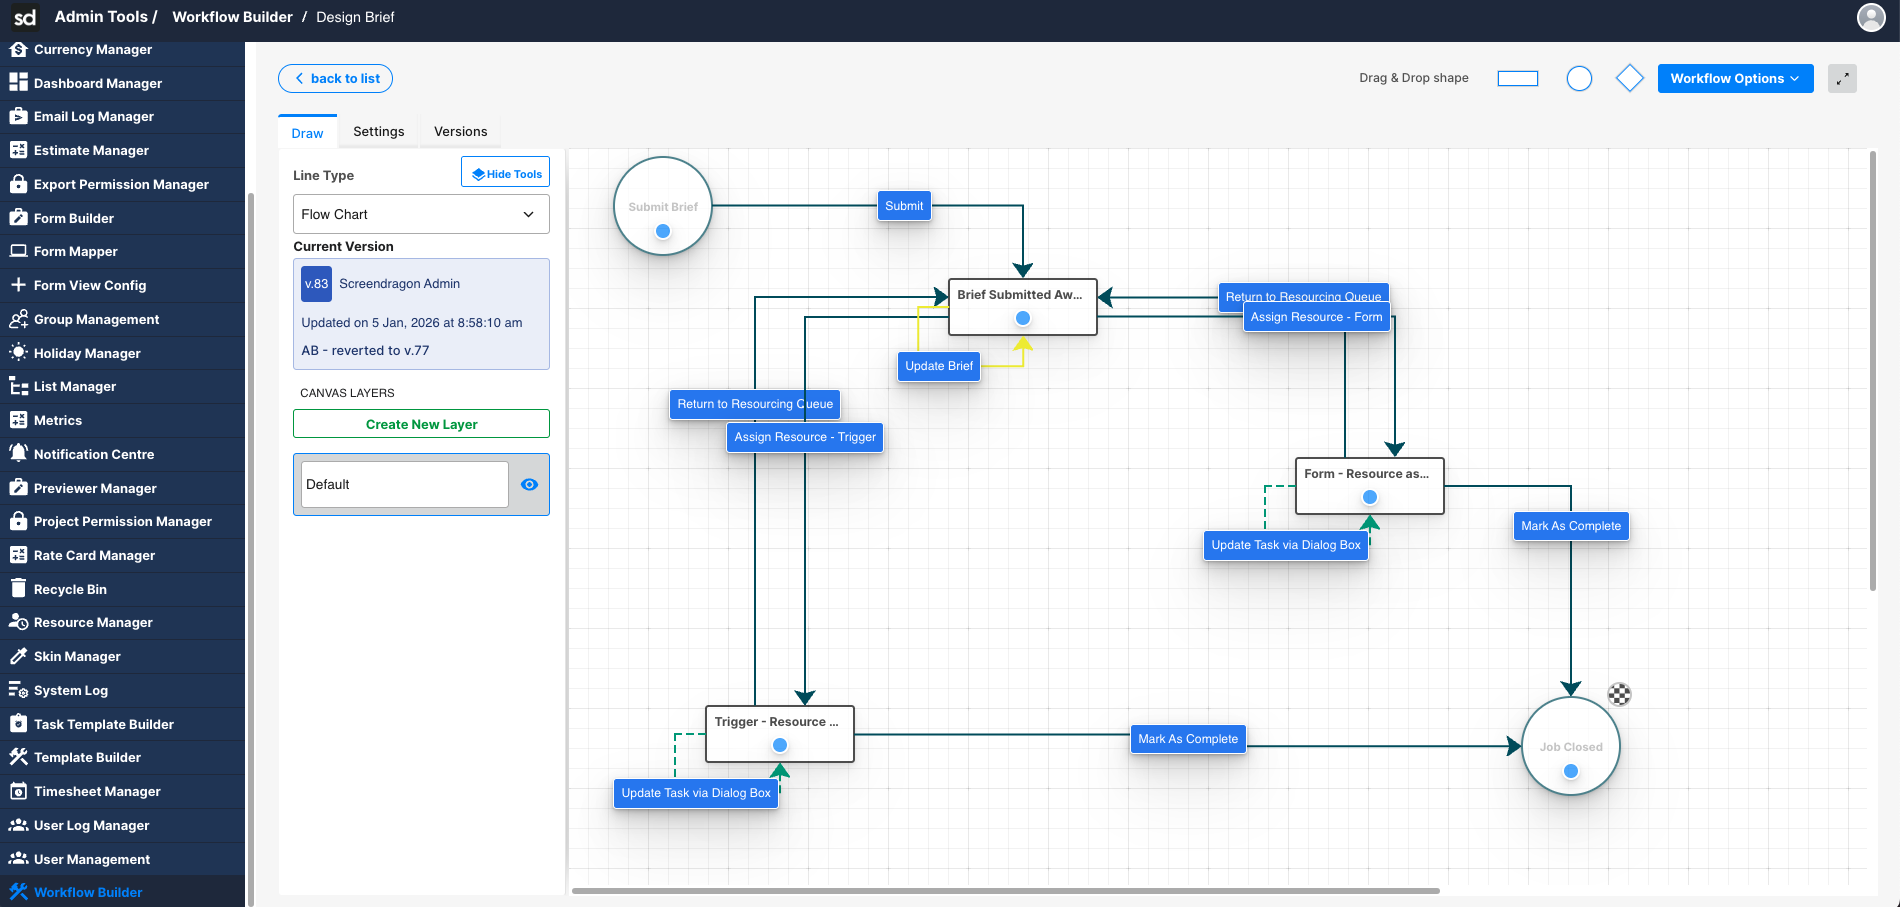Click Assign Resource - Trigger label
The height and width of the screenshot is (907, 1900).
pyautogui.click(x=805, y=437)
